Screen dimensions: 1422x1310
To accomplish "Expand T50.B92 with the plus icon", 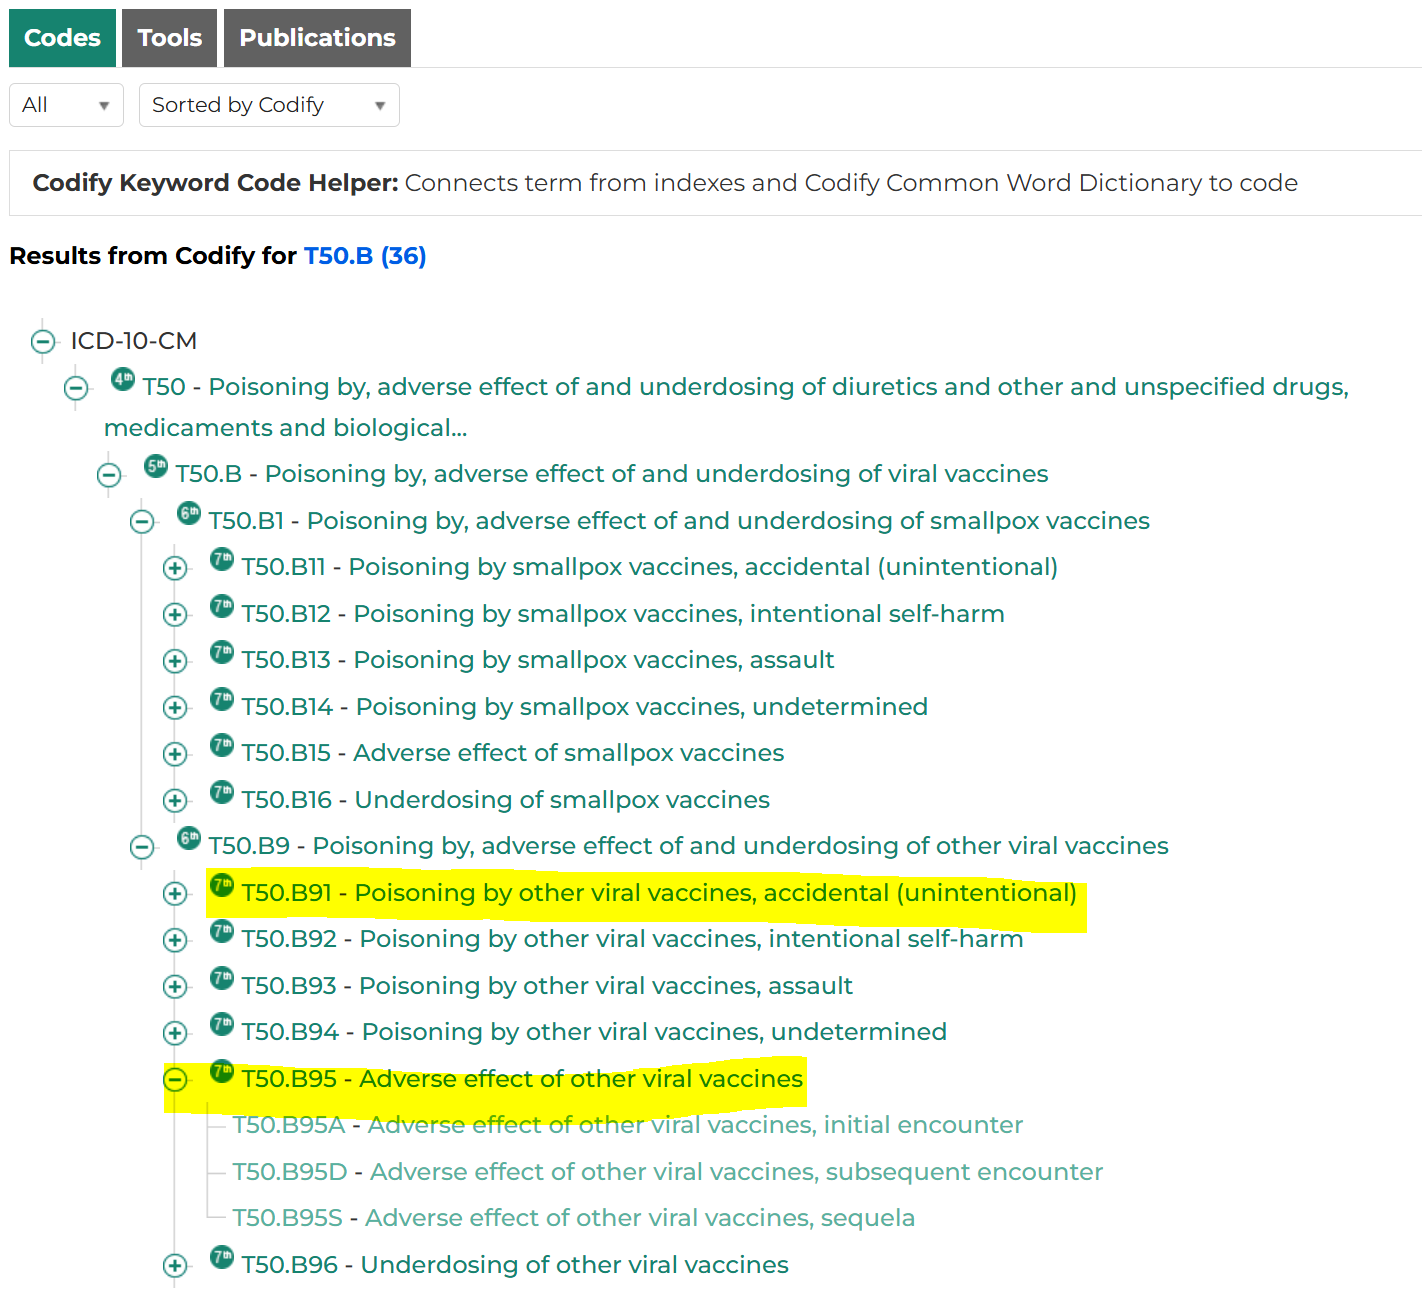I will (175, 940).
